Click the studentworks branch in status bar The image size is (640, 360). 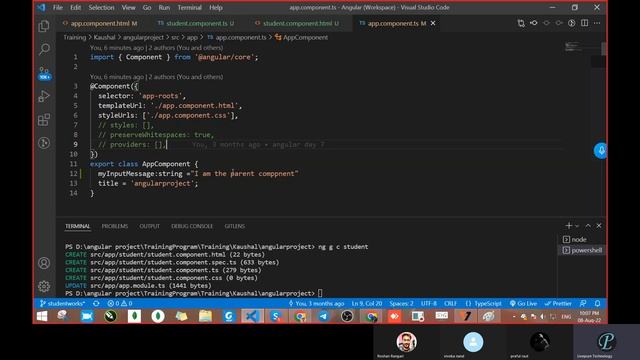tap(62, 303)
